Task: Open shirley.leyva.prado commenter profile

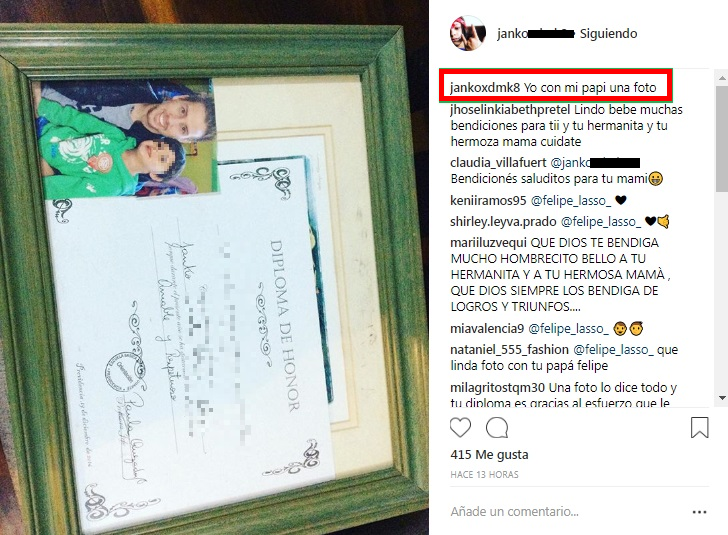Action: pos(503,222)
